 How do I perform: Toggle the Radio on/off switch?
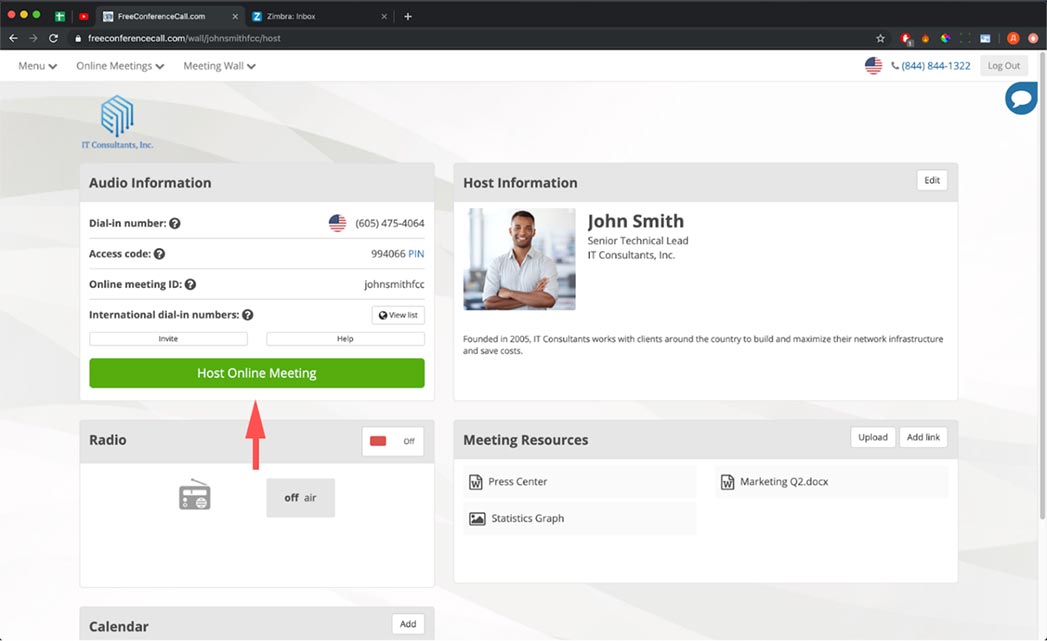393,441
